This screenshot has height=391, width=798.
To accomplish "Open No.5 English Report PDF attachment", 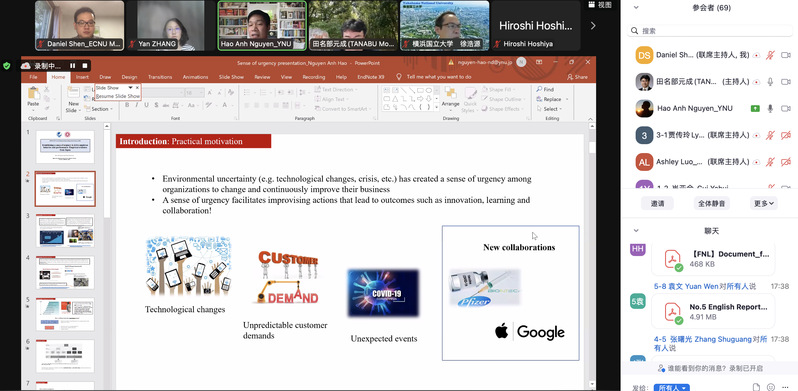I will [x=713, y=312].
